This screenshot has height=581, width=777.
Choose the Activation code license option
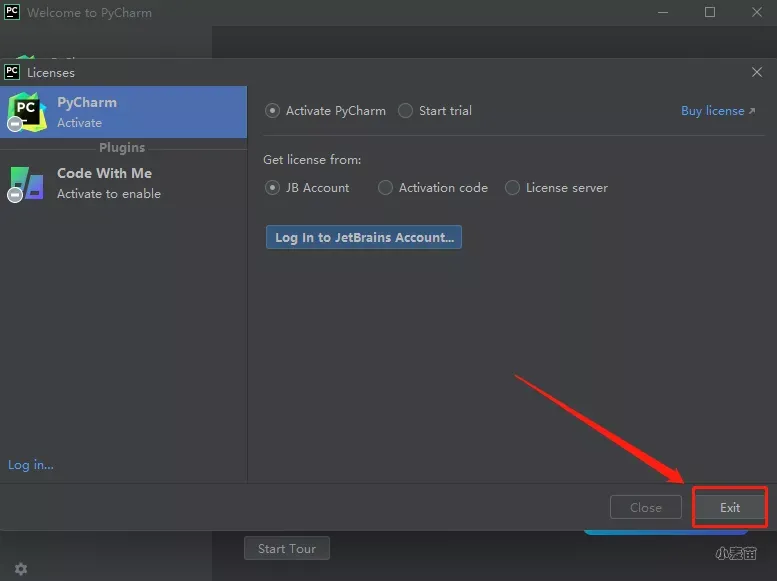(386, 188)
